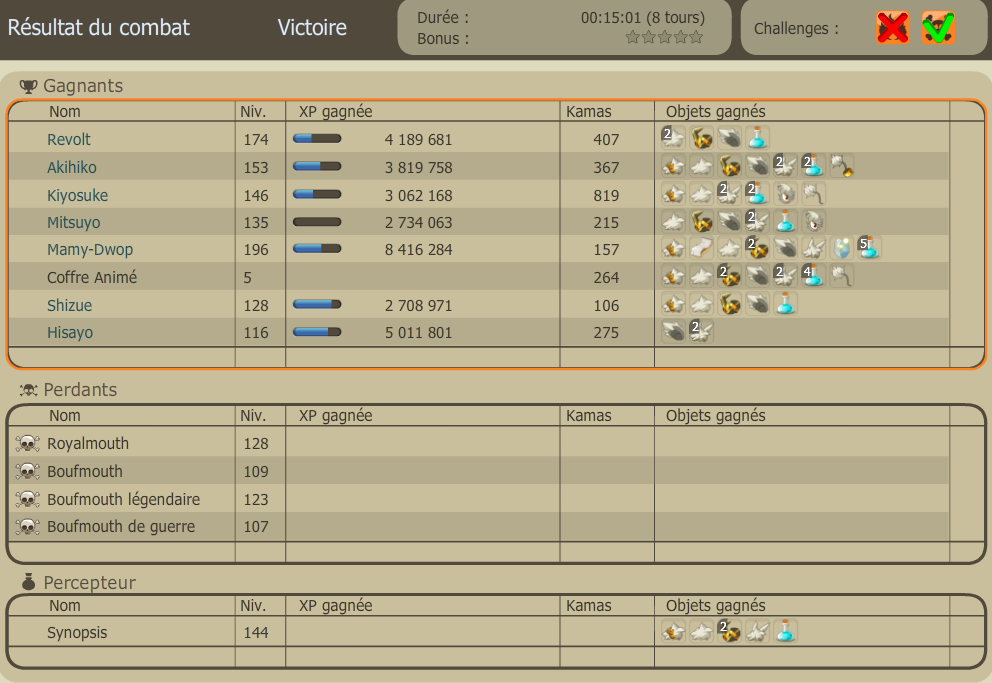Click the Victoire result label
This screenshot has width=992, height=683.
[x=312, y=28]
